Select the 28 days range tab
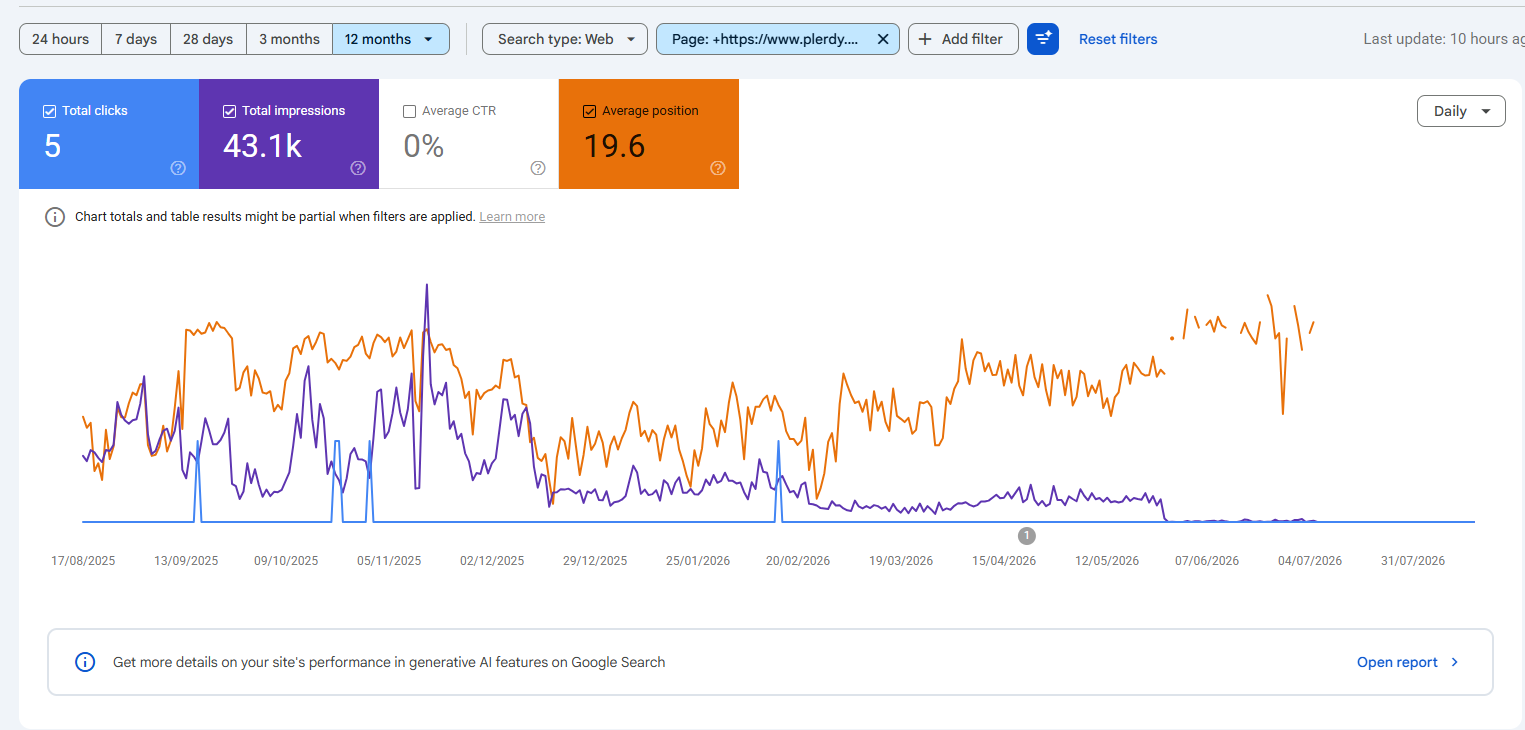 (208, 39)
